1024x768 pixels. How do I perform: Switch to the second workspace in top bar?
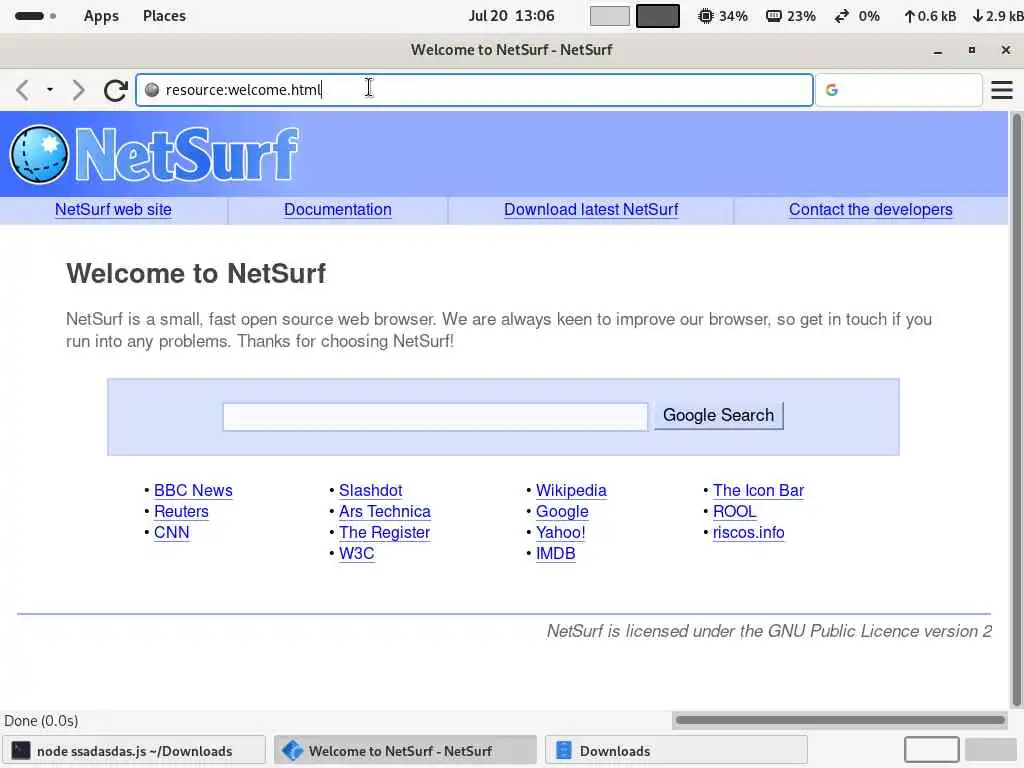pyautogui.click(x=658, y=16)
